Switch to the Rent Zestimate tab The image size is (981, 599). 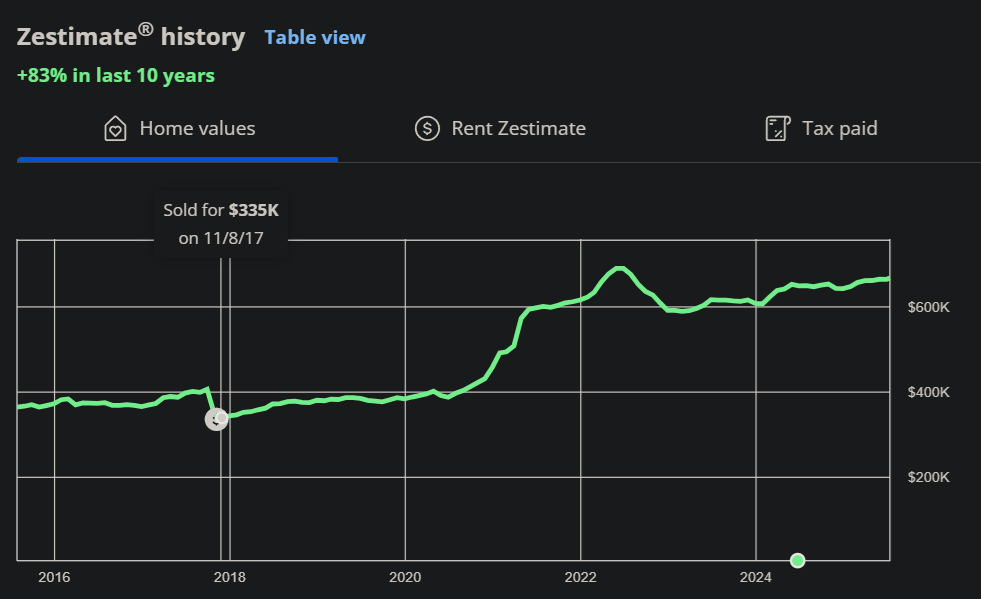coord(500,129)
